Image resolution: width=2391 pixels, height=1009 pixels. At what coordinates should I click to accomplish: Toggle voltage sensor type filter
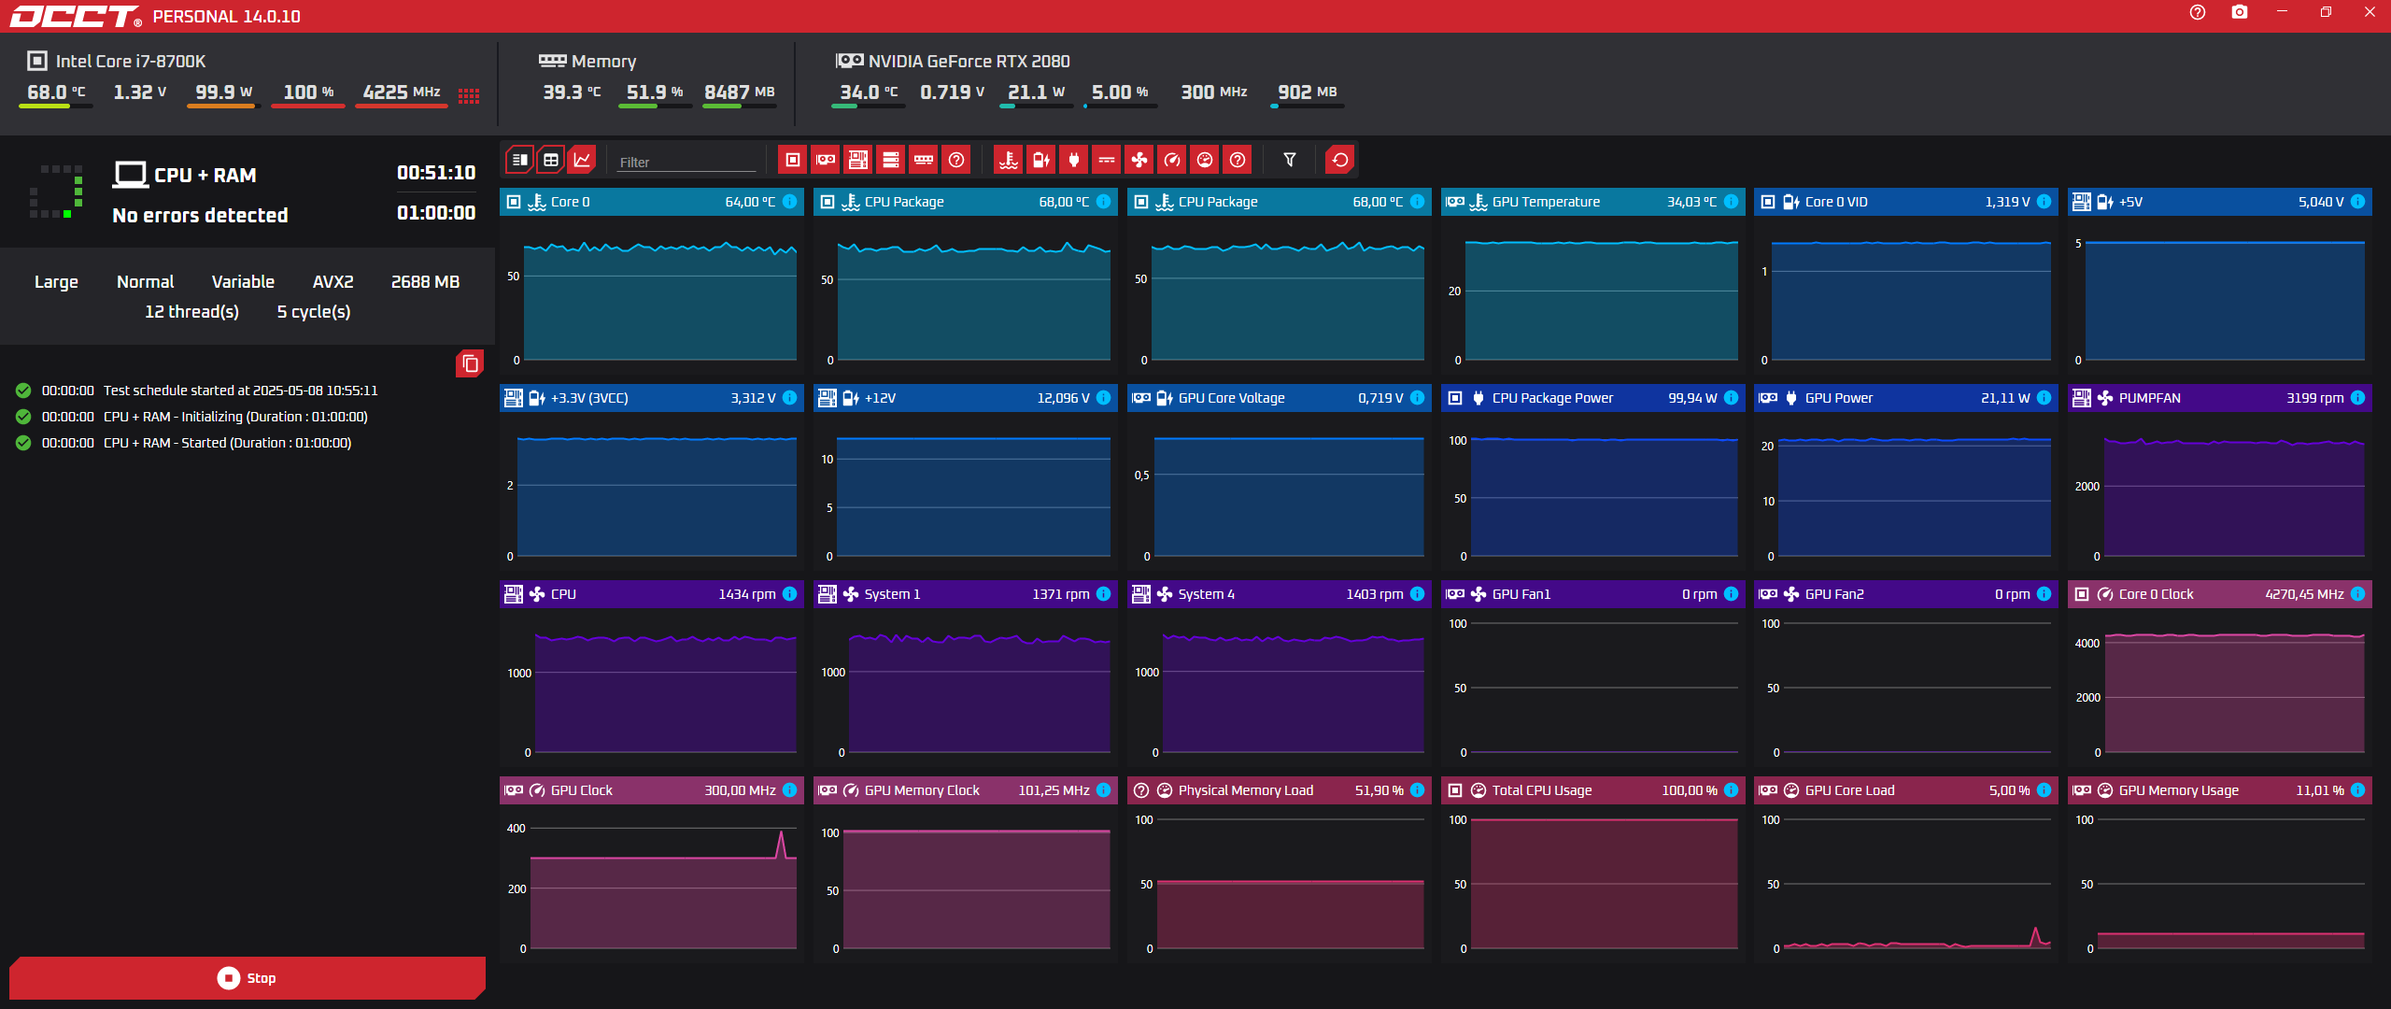pos(1041,160)
